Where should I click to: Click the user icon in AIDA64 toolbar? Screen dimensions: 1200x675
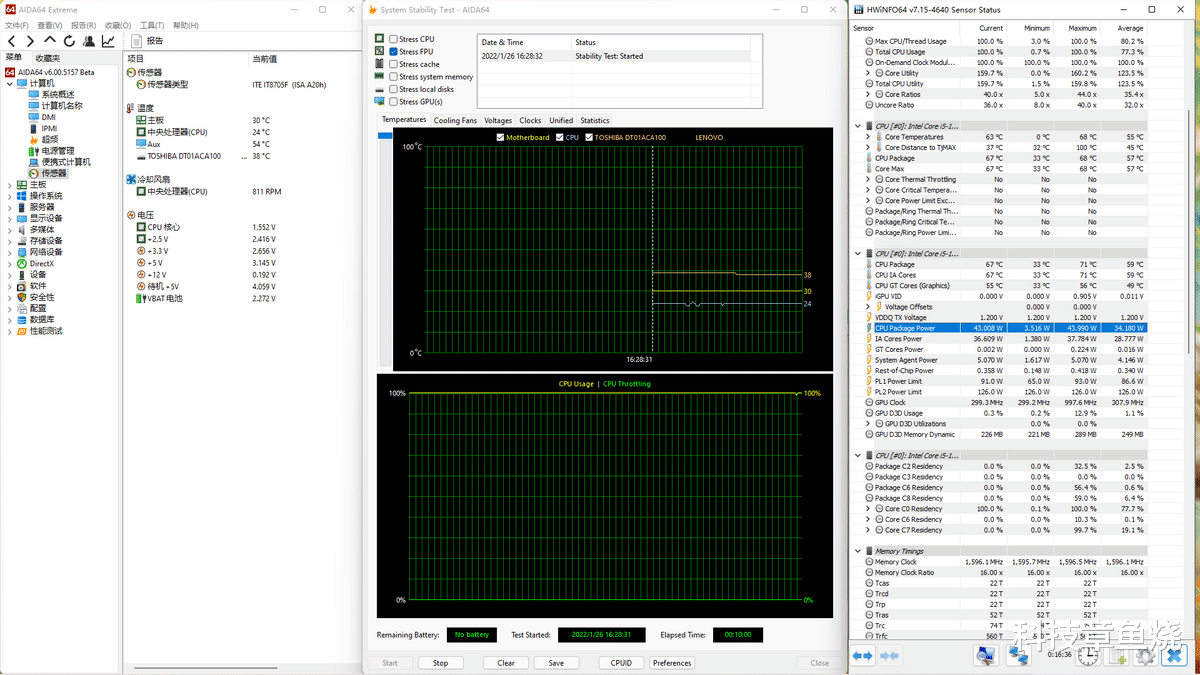(89, 41)
